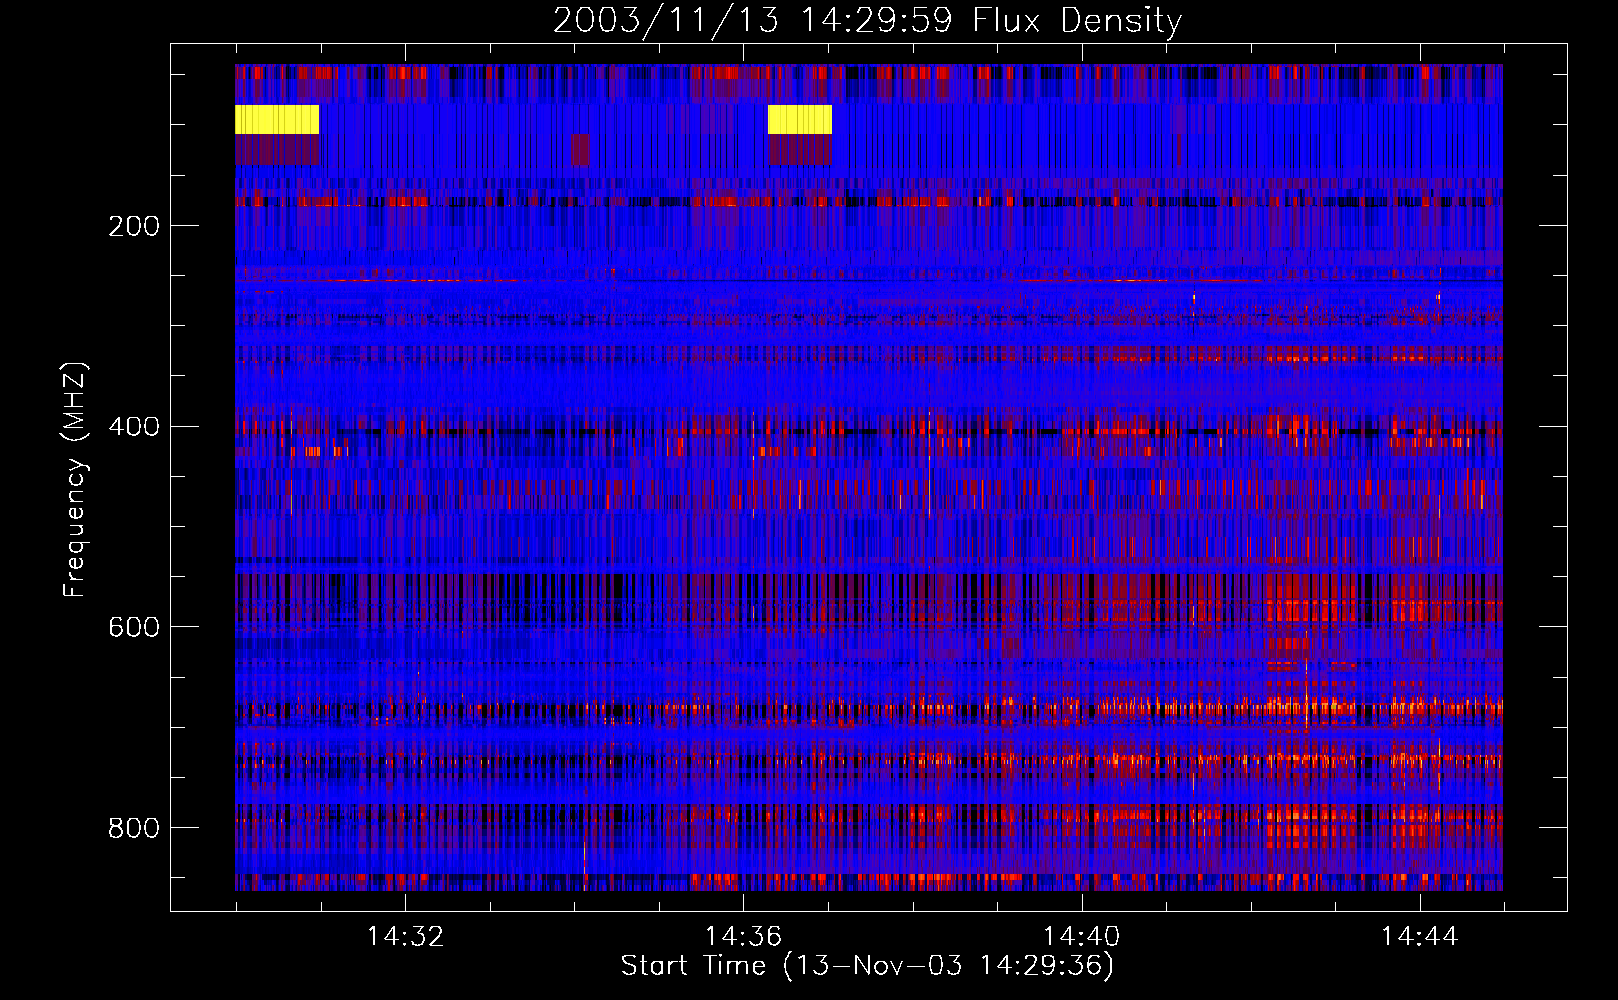Click the 'Frequency (MHZ)' axis label
The width and height of the screenshot is (1618, 1000).
[x=75, y=480]
